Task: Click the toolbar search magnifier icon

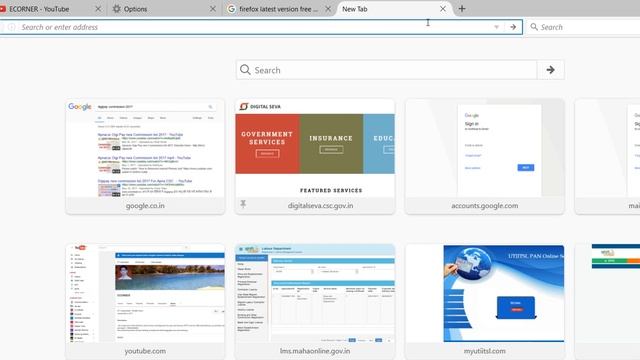Action: click(534, 27)
